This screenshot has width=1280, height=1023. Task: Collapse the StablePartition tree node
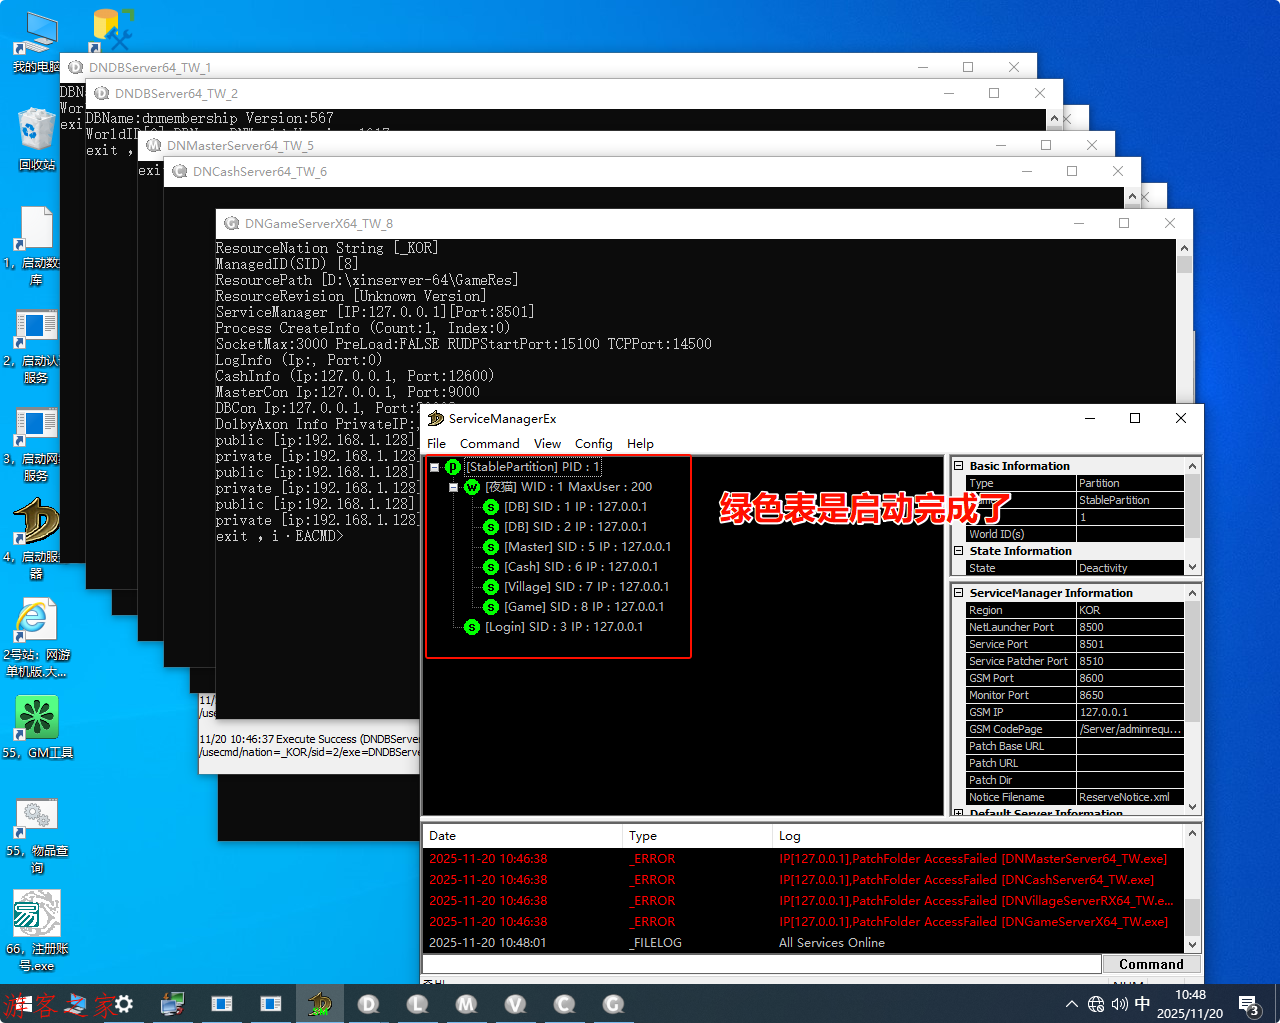435,467
